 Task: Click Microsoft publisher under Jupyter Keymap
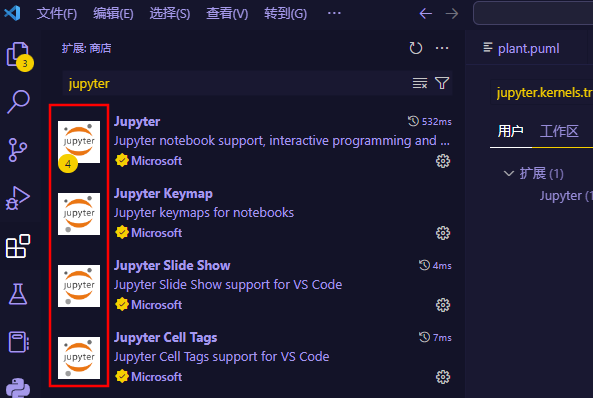tap(157, 233)
